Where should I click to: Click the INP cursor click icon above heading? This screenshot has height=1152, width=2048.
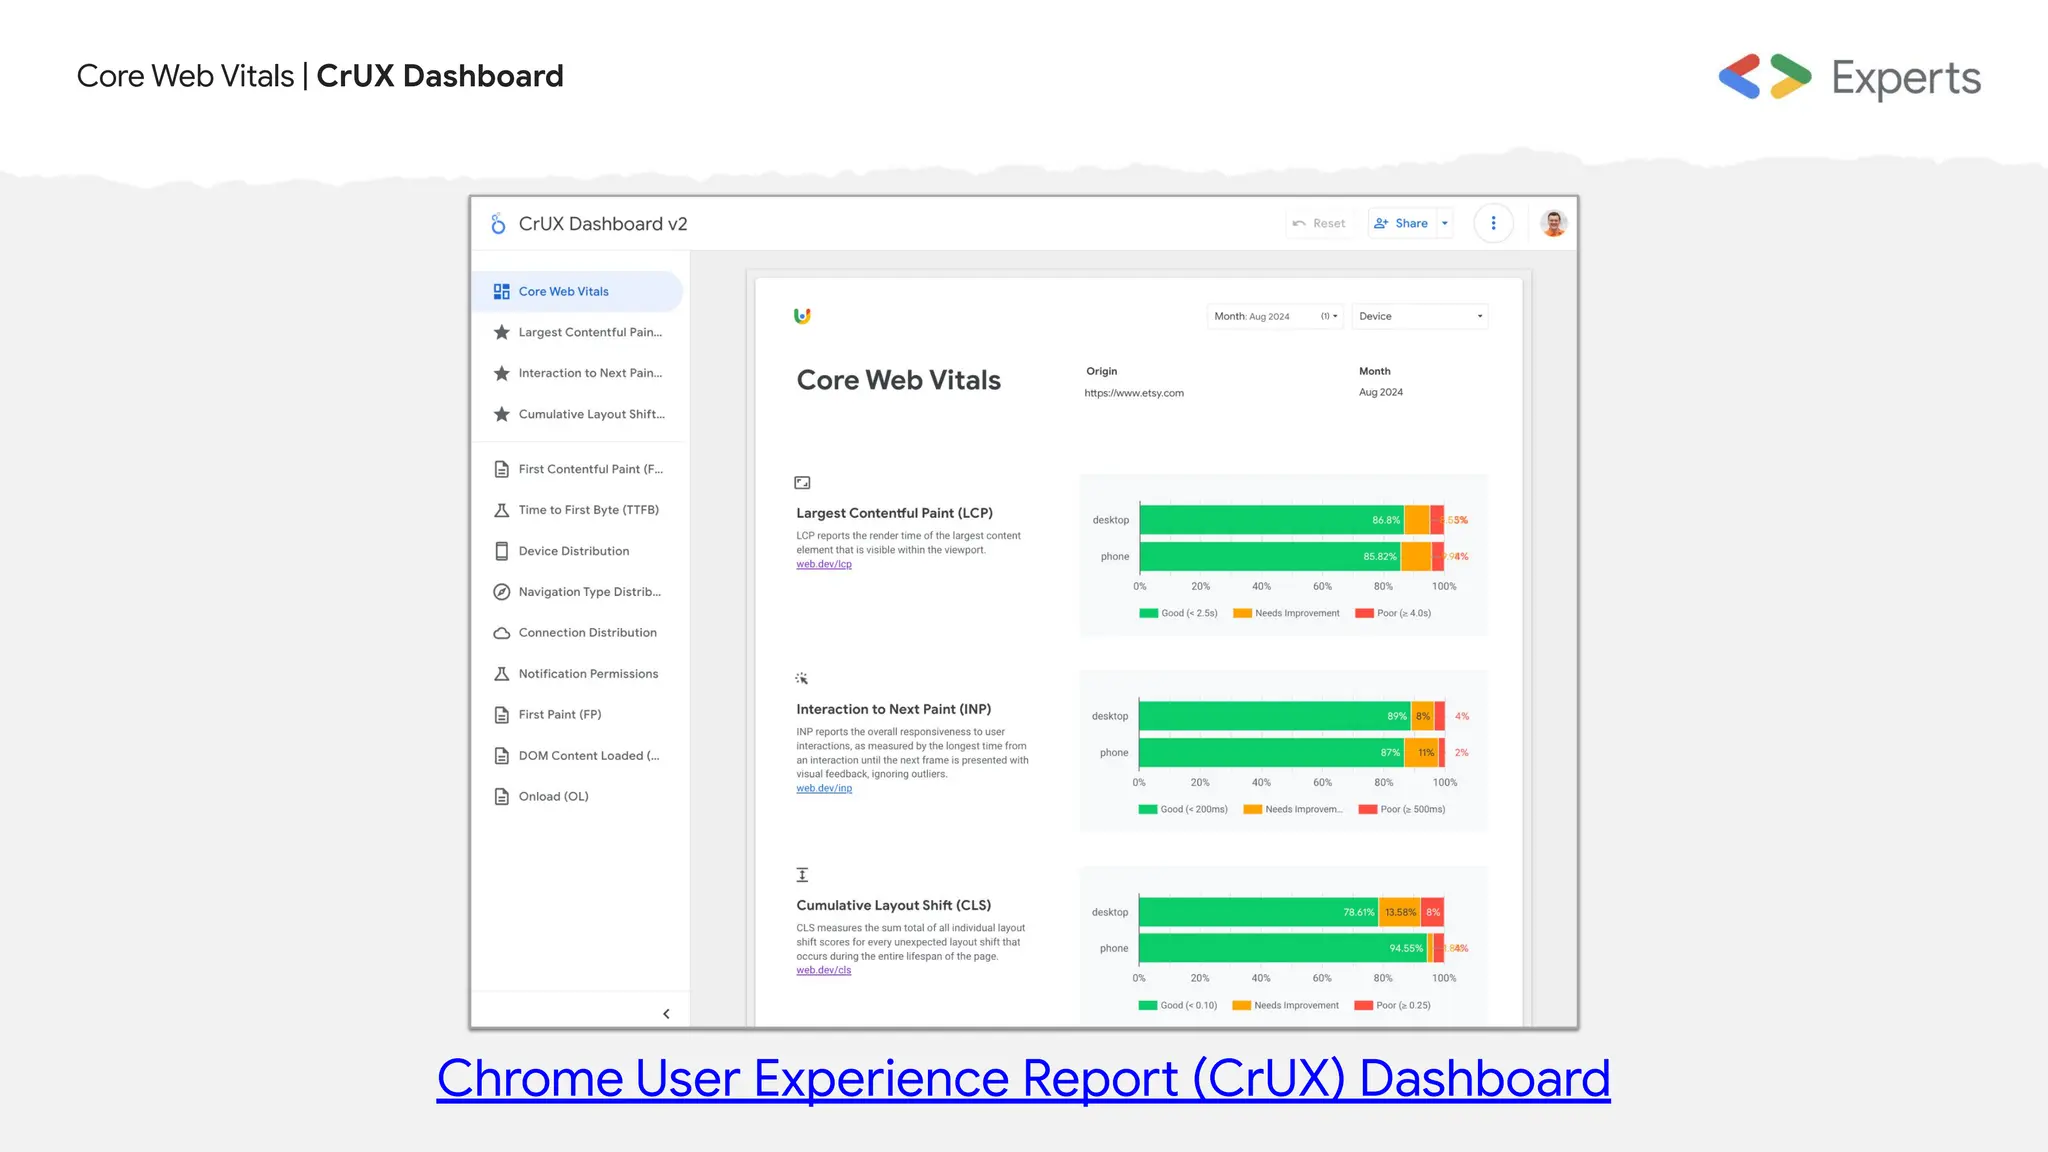point(802,679)
